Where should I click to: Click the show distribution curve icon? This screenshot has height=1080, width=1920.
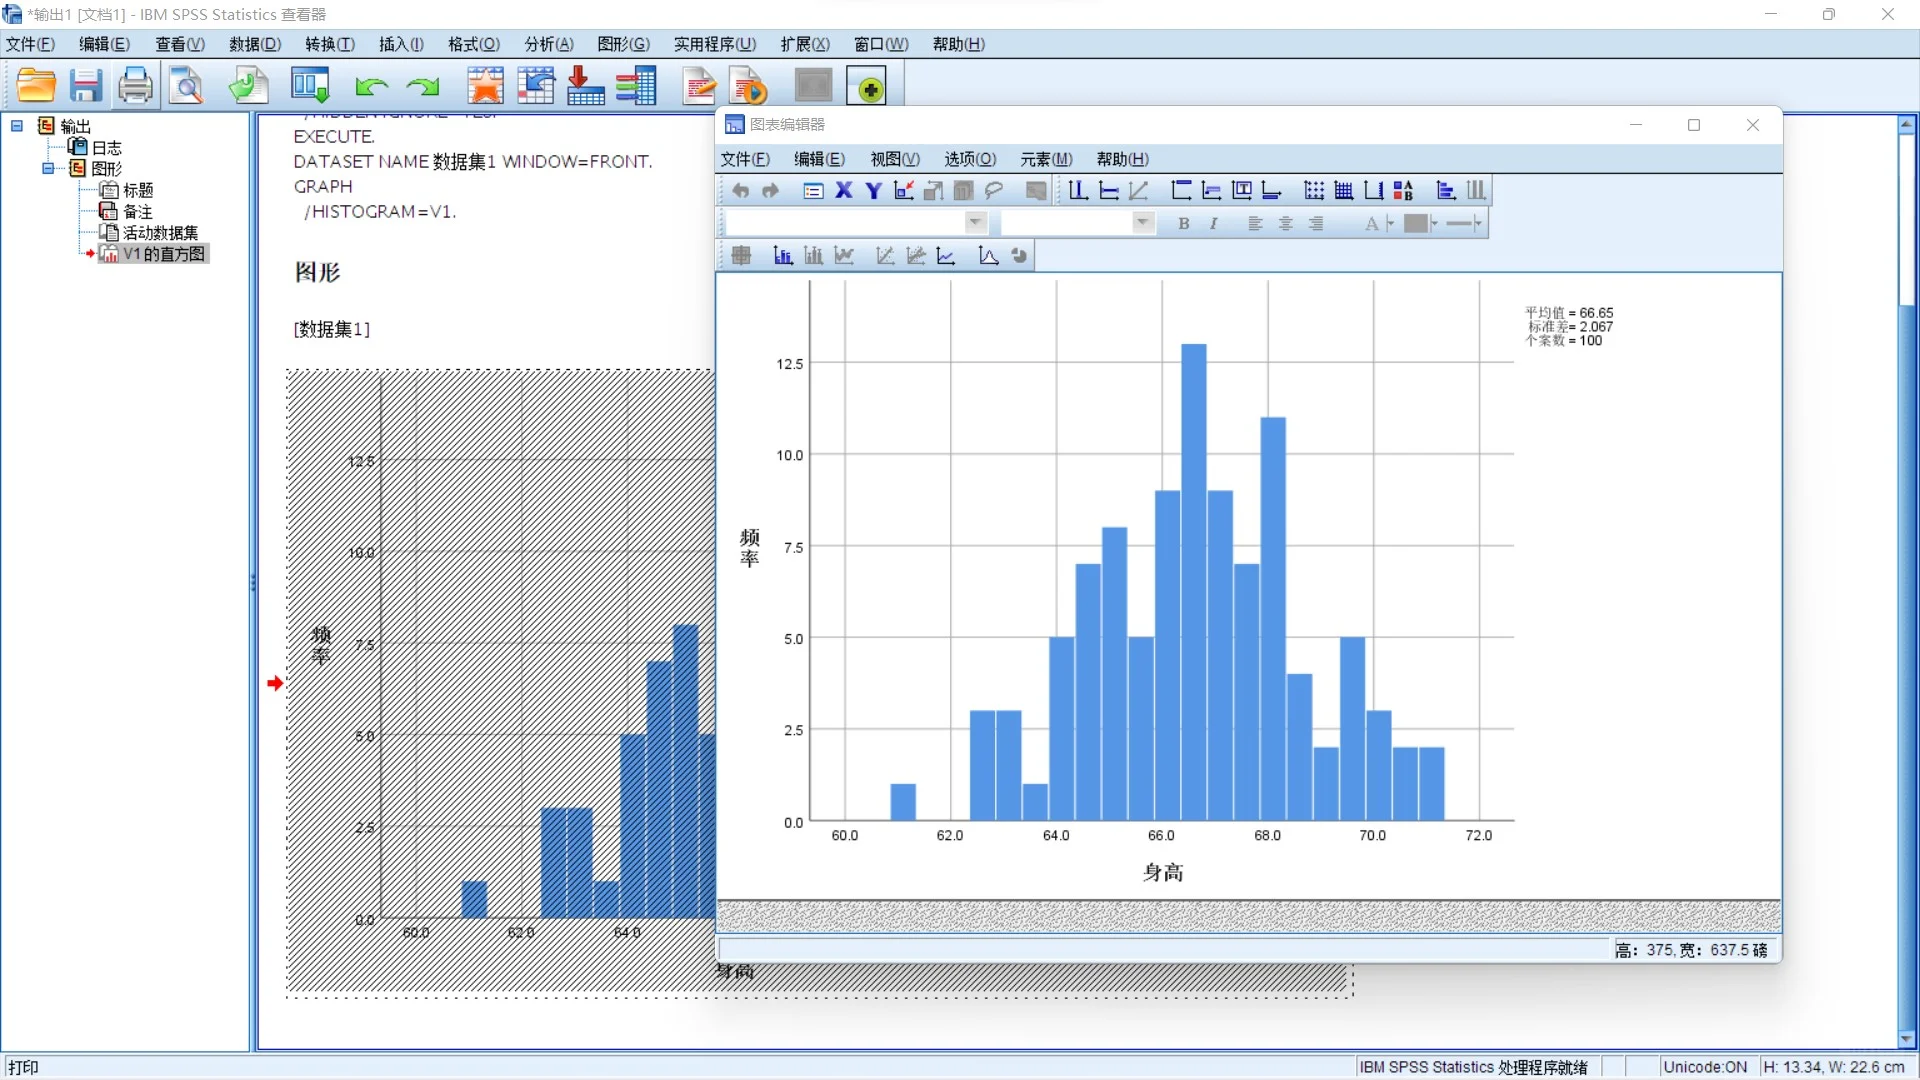[988, 256]
